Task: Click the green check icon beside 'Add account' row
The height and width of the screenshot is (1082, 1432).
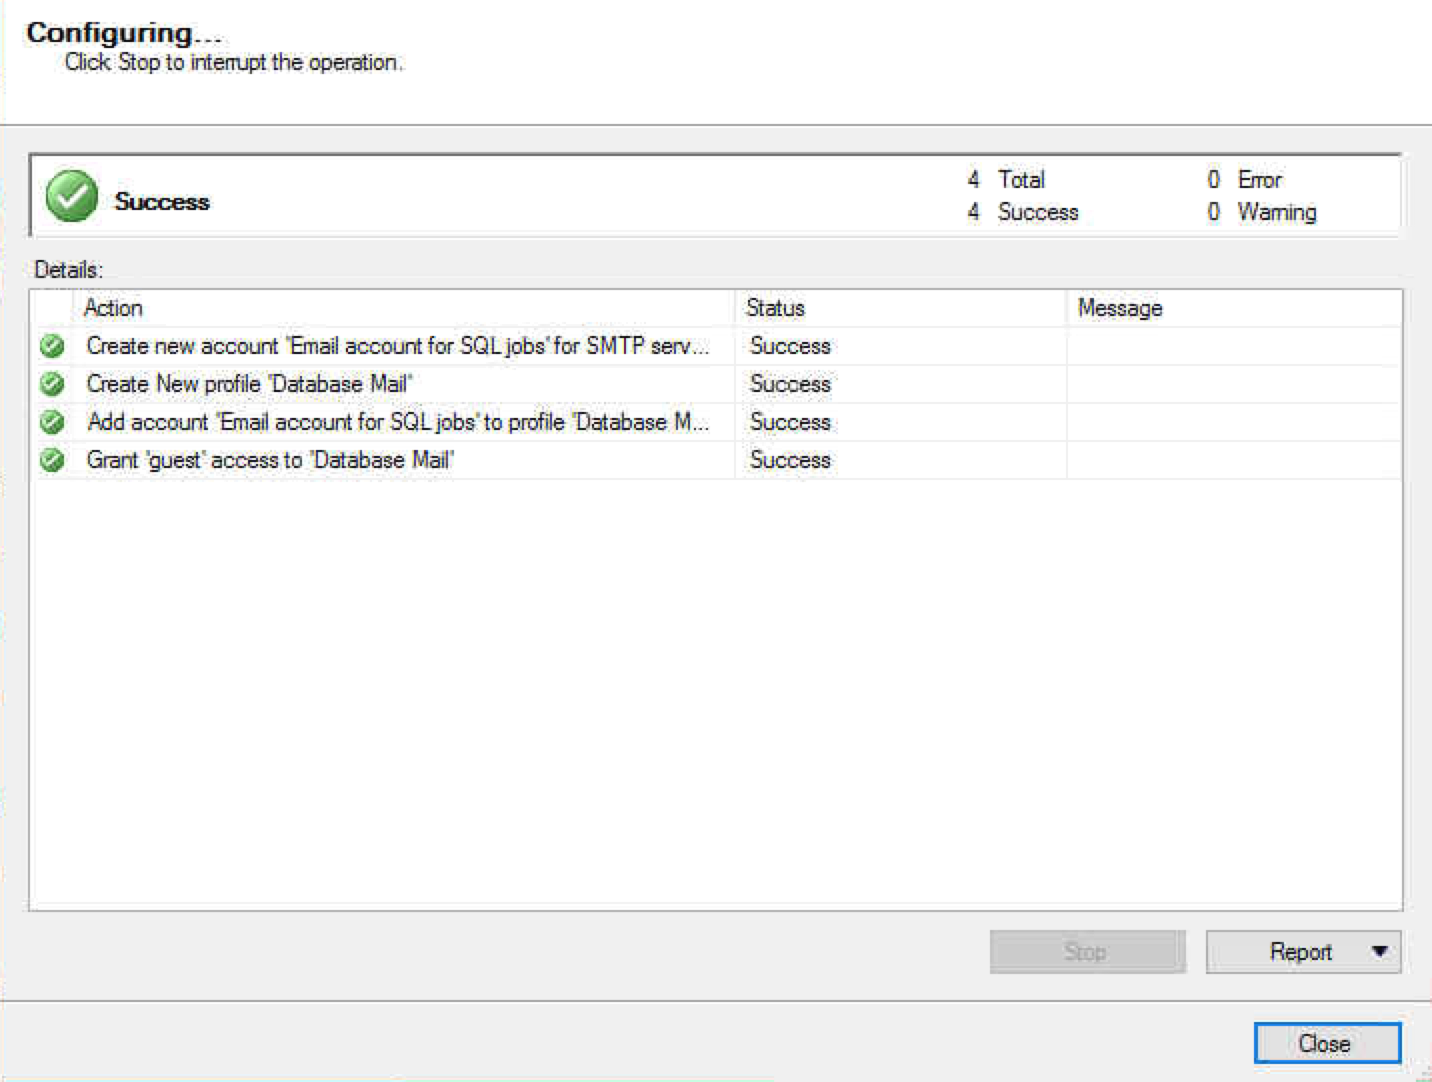Action: click(52, 422)
